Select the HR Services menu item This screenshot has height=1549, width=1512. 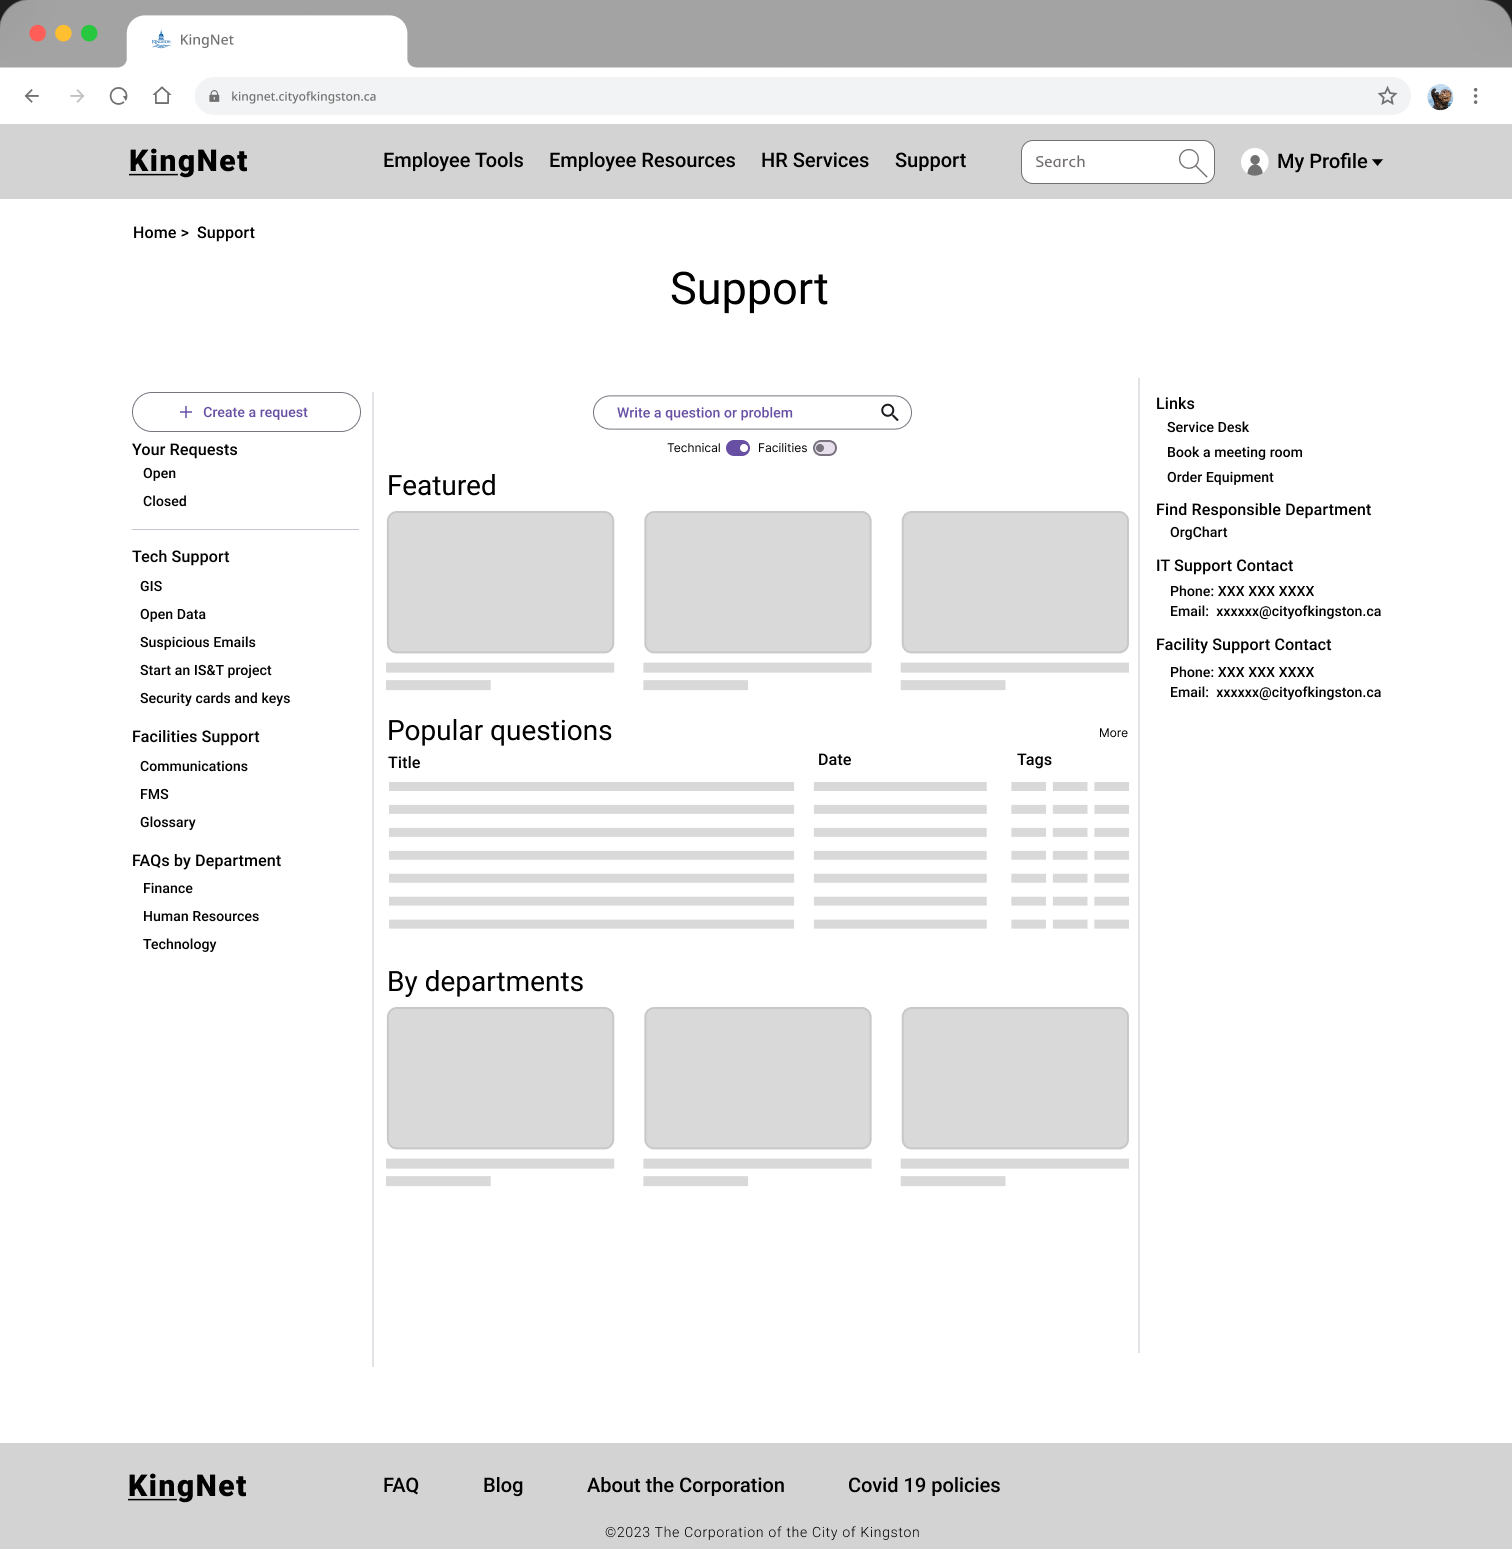814,161
